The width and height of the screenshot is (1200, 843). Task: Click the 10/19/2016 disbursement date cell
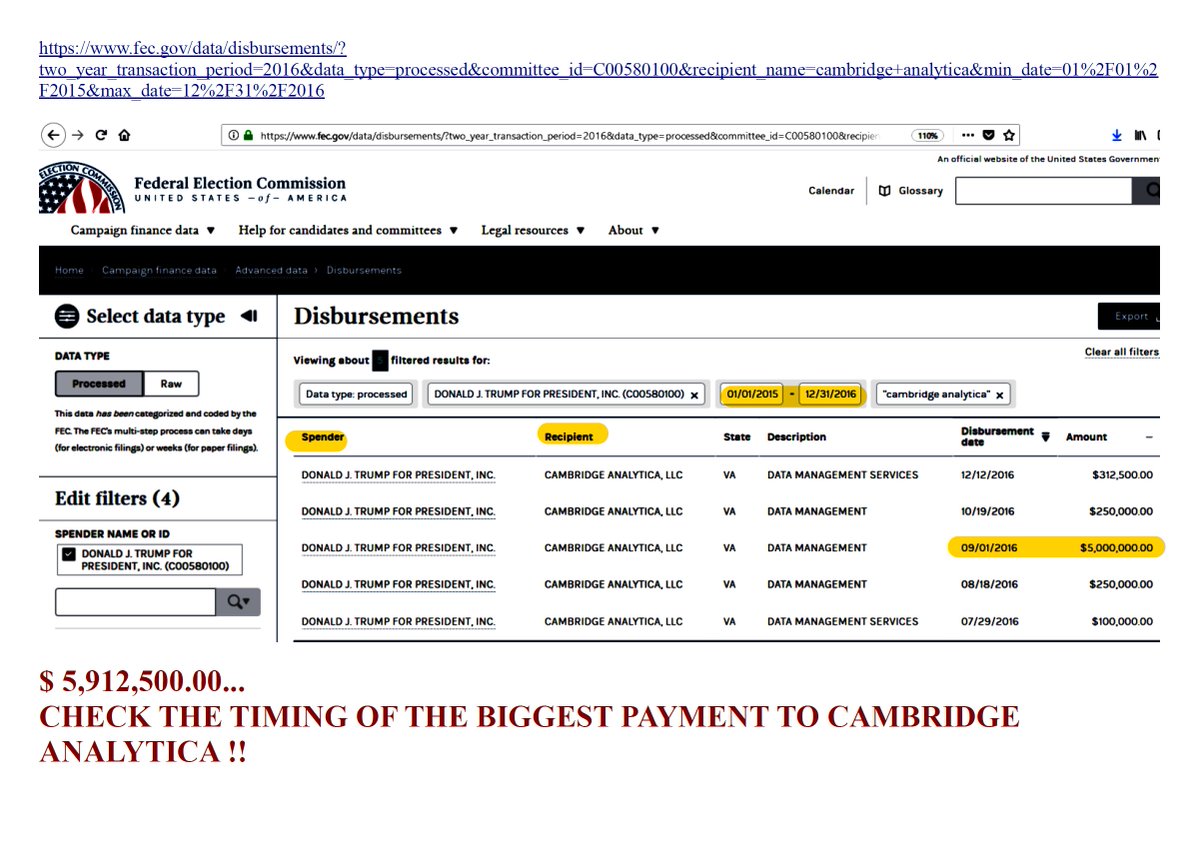pos(988,512)
